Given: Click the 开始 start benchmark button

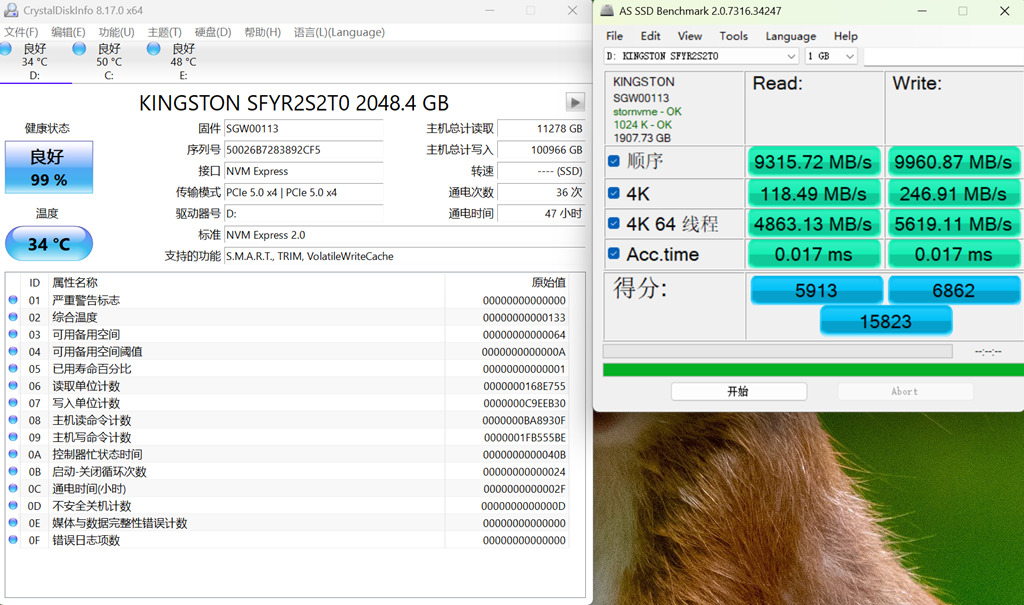Looking at the screenshot, I should [739, 391].
